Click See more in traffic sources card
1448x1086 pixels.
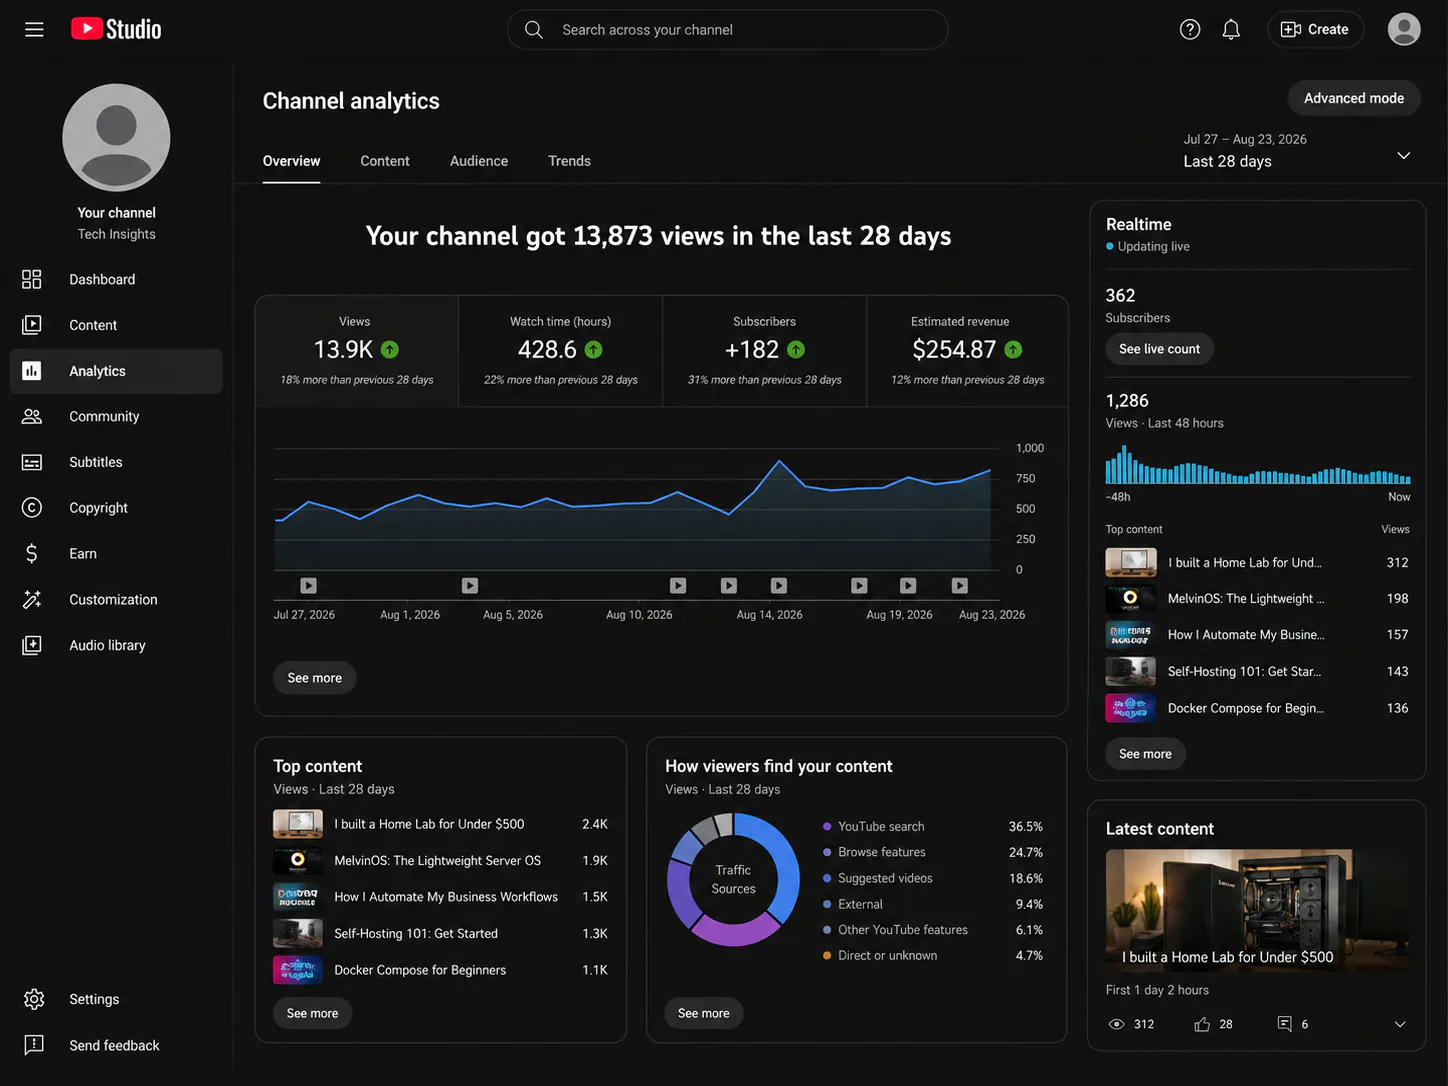click(703, 1013)
